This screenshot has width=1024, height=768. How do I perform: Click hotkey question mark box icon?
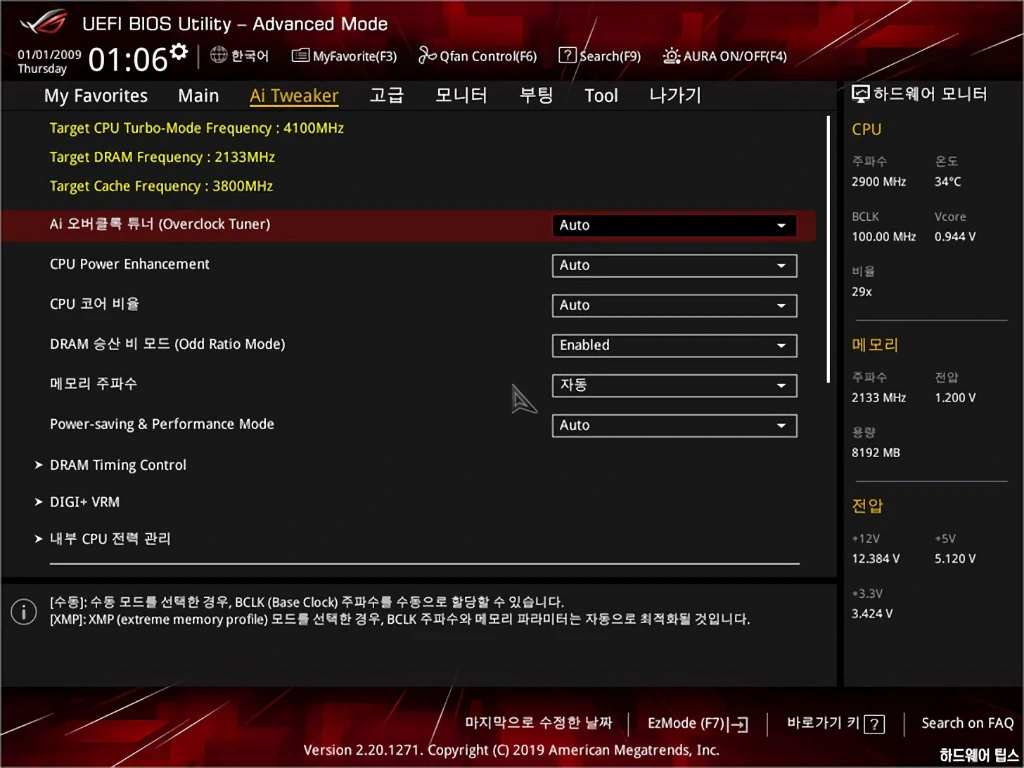(x=874, y=724)
